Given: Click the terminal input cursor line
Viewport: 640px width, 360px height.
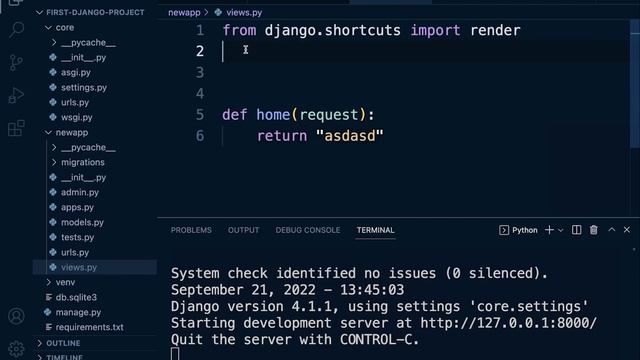Looking at the screenshot, I should (175, 354).
